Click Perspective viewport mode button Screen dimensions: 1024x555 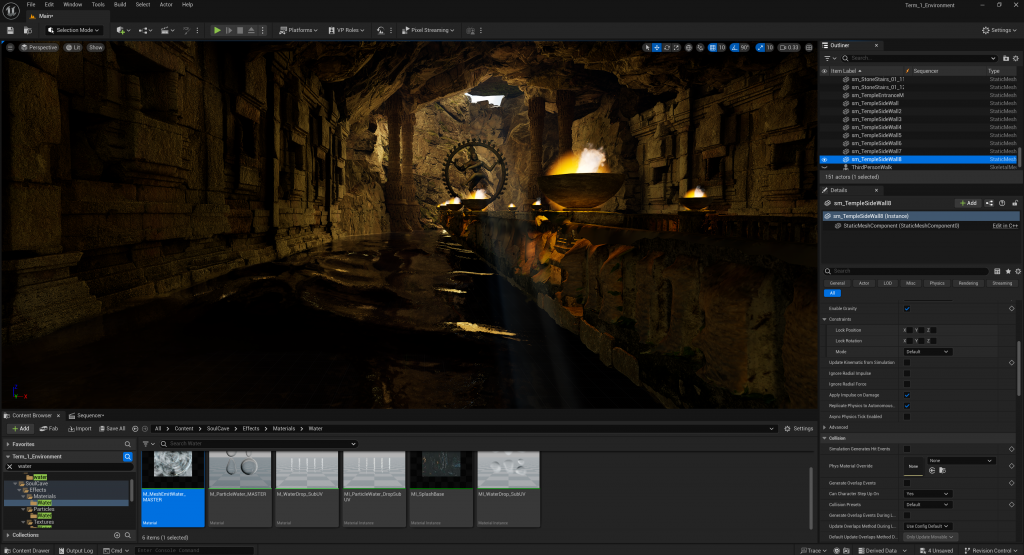(39, 47)
